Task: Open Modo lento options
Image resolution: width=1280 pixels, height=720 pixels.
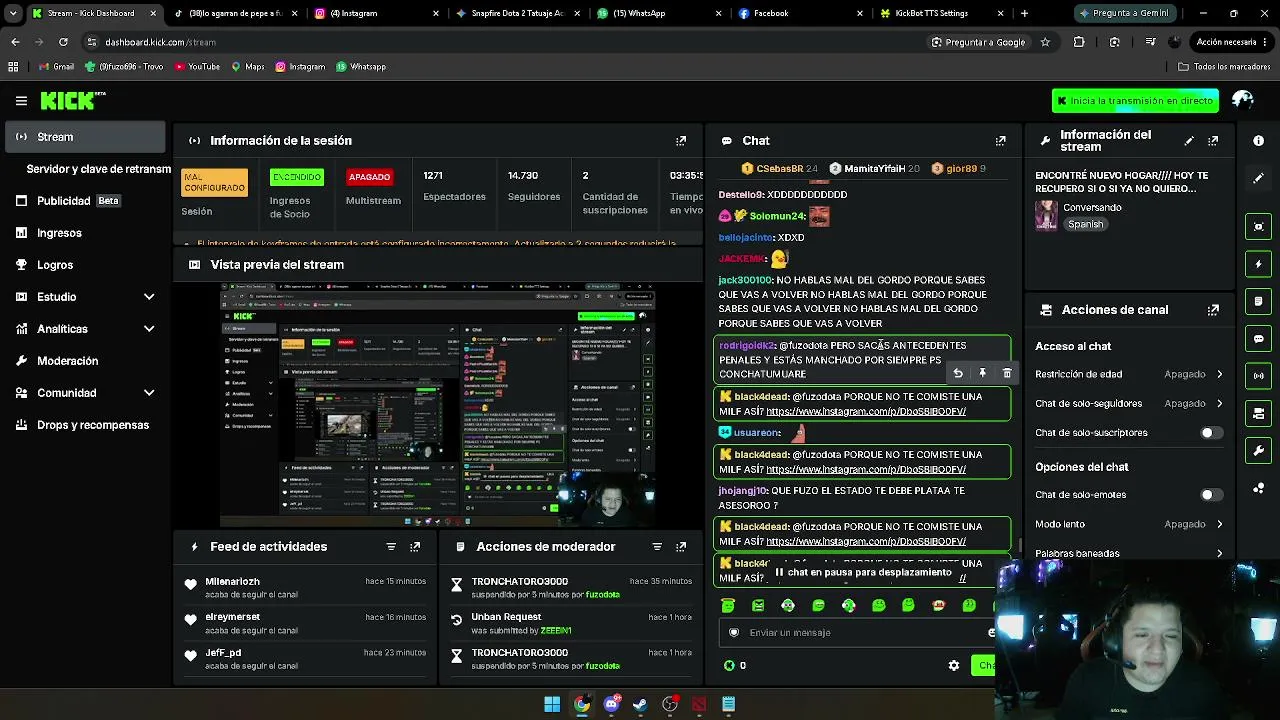Action: (x=1129, y=524)
